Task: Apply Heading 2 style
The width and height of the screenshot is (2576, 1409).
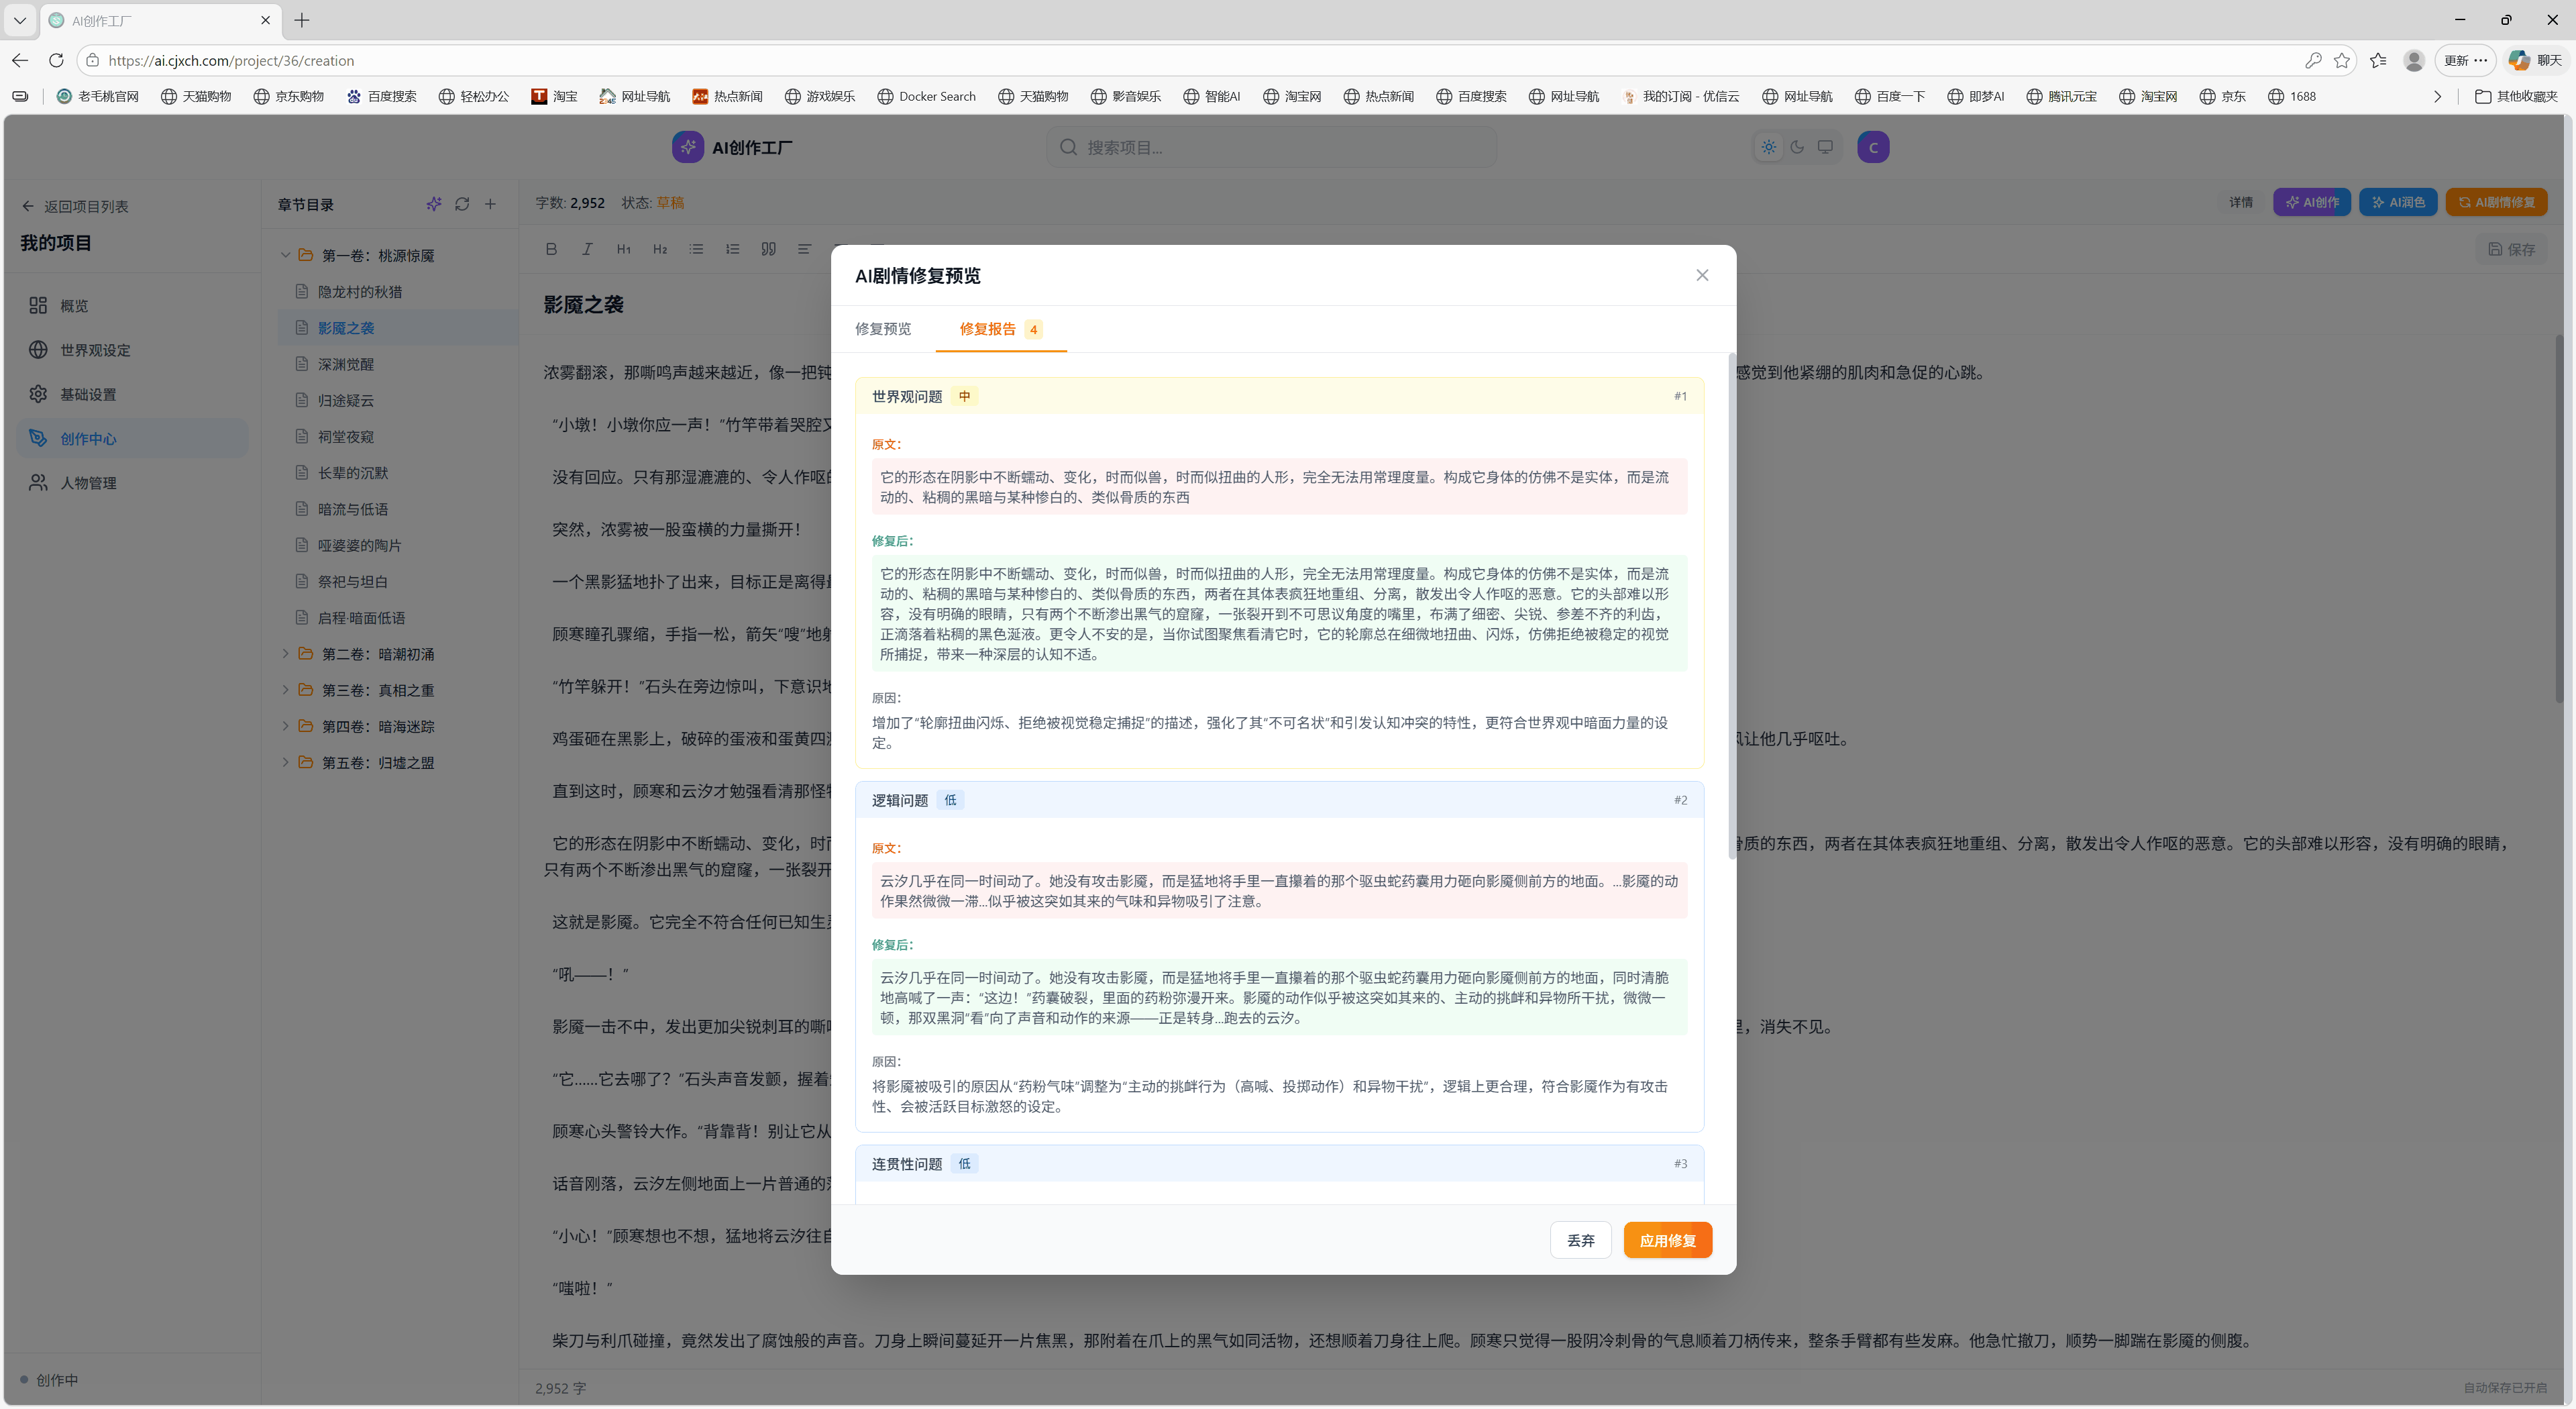Action: point(660,249)
